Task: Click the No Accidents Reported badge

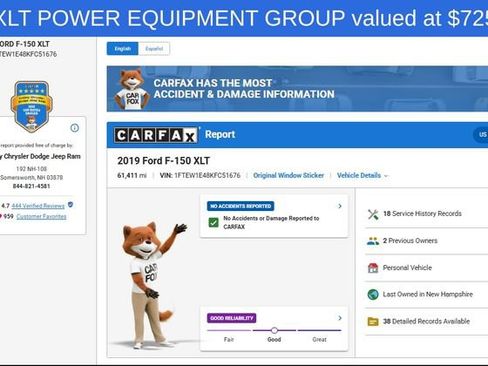Action: (x=241, y=206)
